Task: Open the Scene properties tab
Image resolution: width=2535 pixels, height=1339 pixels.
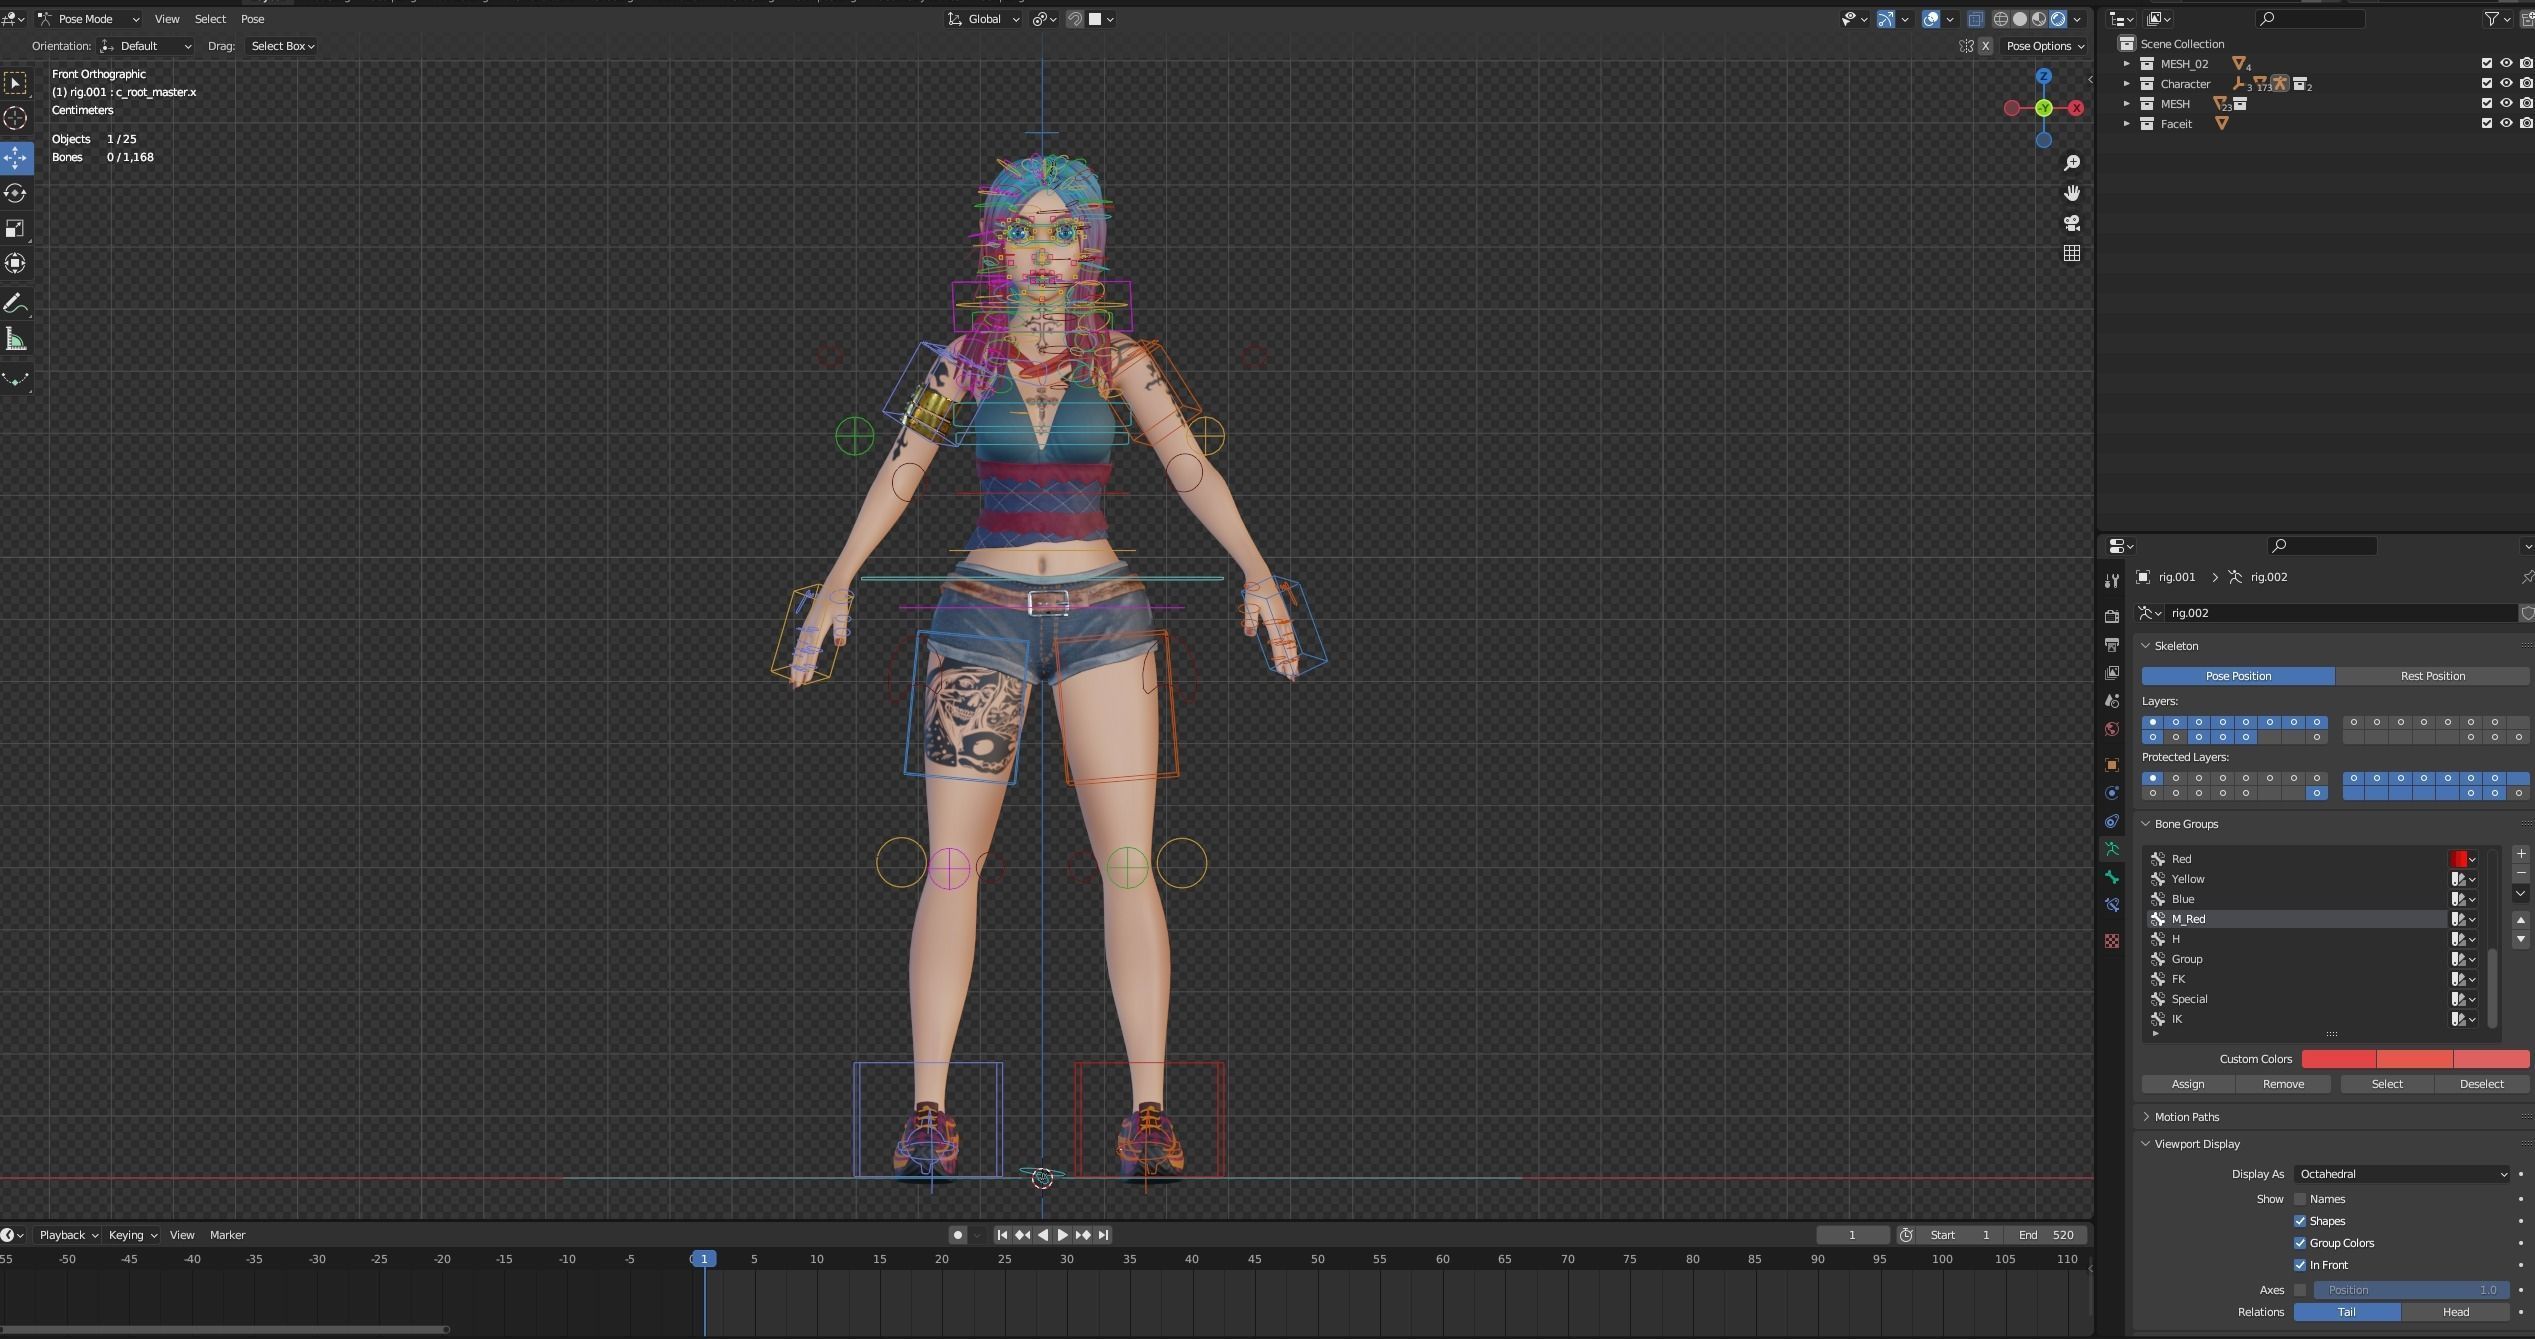Action: click(x=2111, y=701)
